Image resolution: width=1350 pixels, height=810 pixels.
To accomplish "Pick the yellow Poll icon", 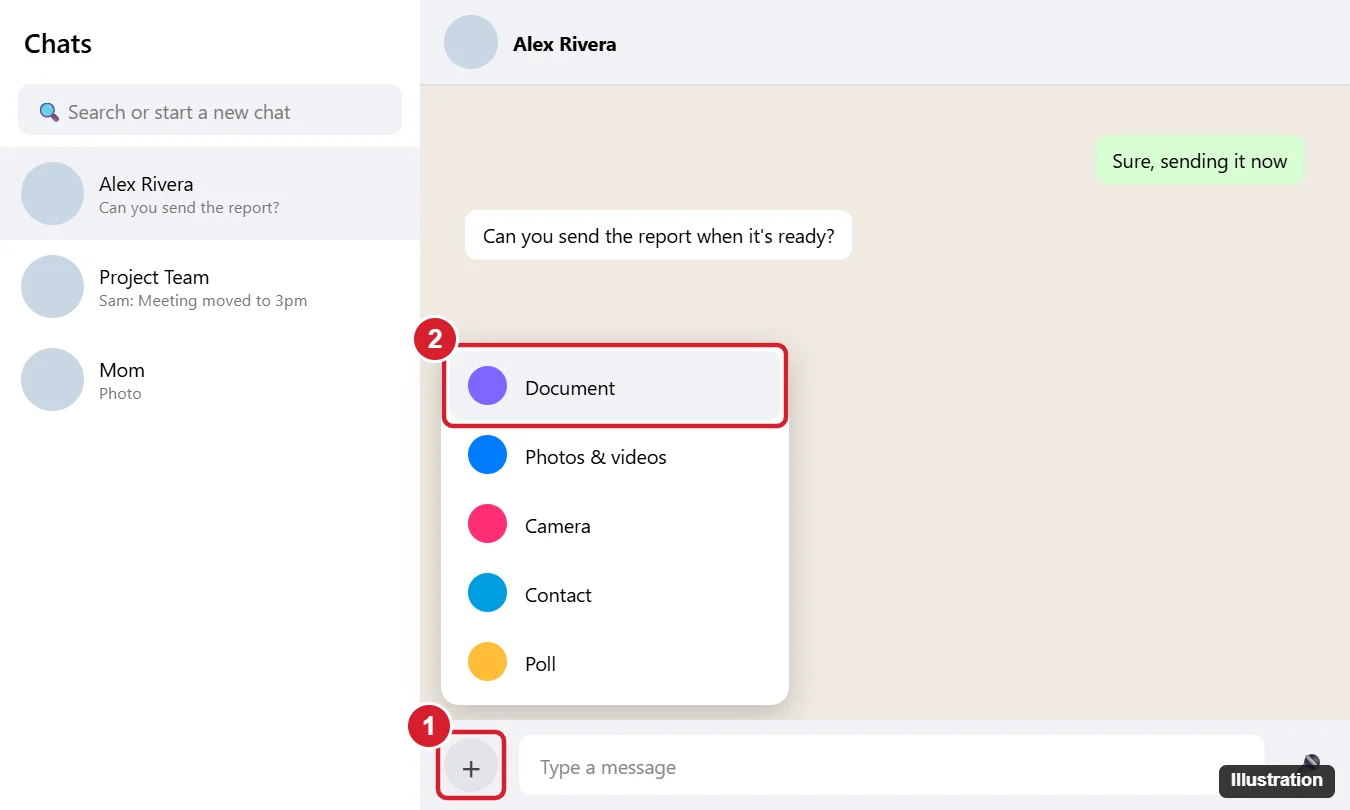I will [x=488, y=662].
